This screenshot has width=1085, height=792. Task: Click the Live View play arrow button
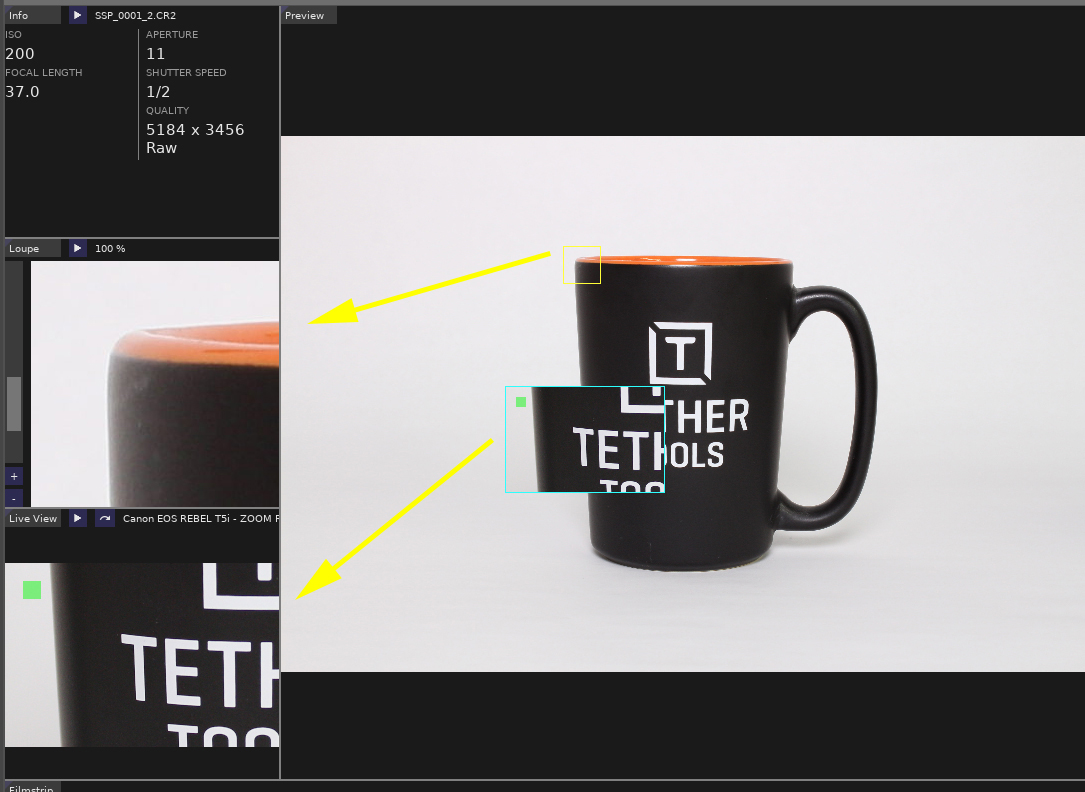point(78,518)
